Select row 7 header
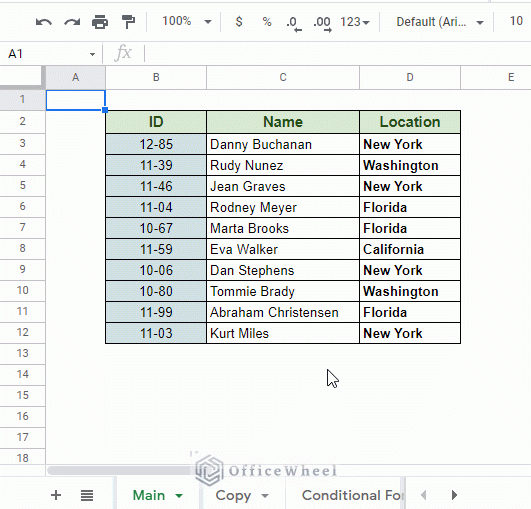The width and height of the screenshot is (531, 509). pyautogui.click(x=22, y=228)
